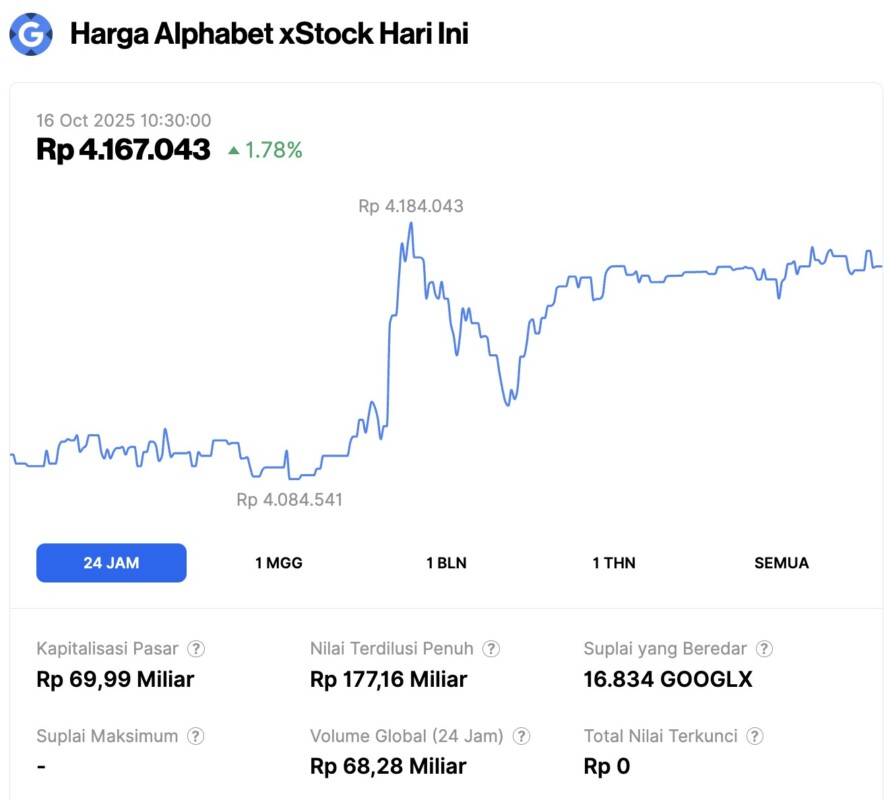Click help icon beside Suplai yang Beredar
The height and width of the screenshot is (800, 888).
tap(764, 648)
